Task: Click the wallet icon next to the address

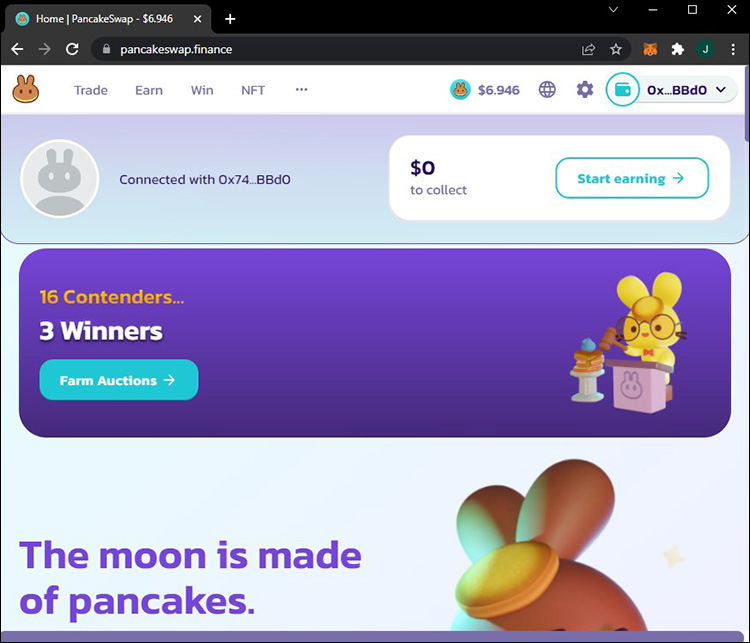Action: coord(622,89)
